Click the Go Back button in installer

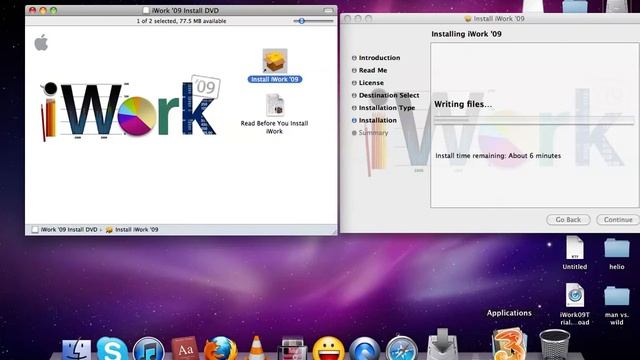click(568, 220)
